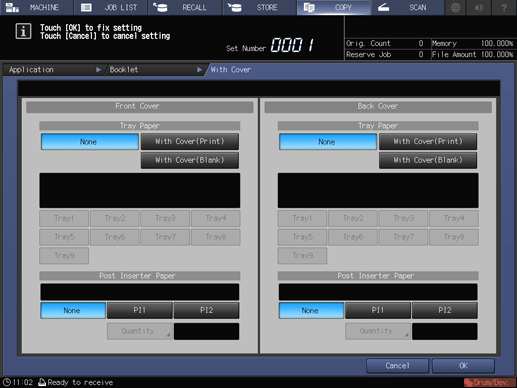Select Tray2 under Front Cover
517x388 pixels.
click(115, 218)
